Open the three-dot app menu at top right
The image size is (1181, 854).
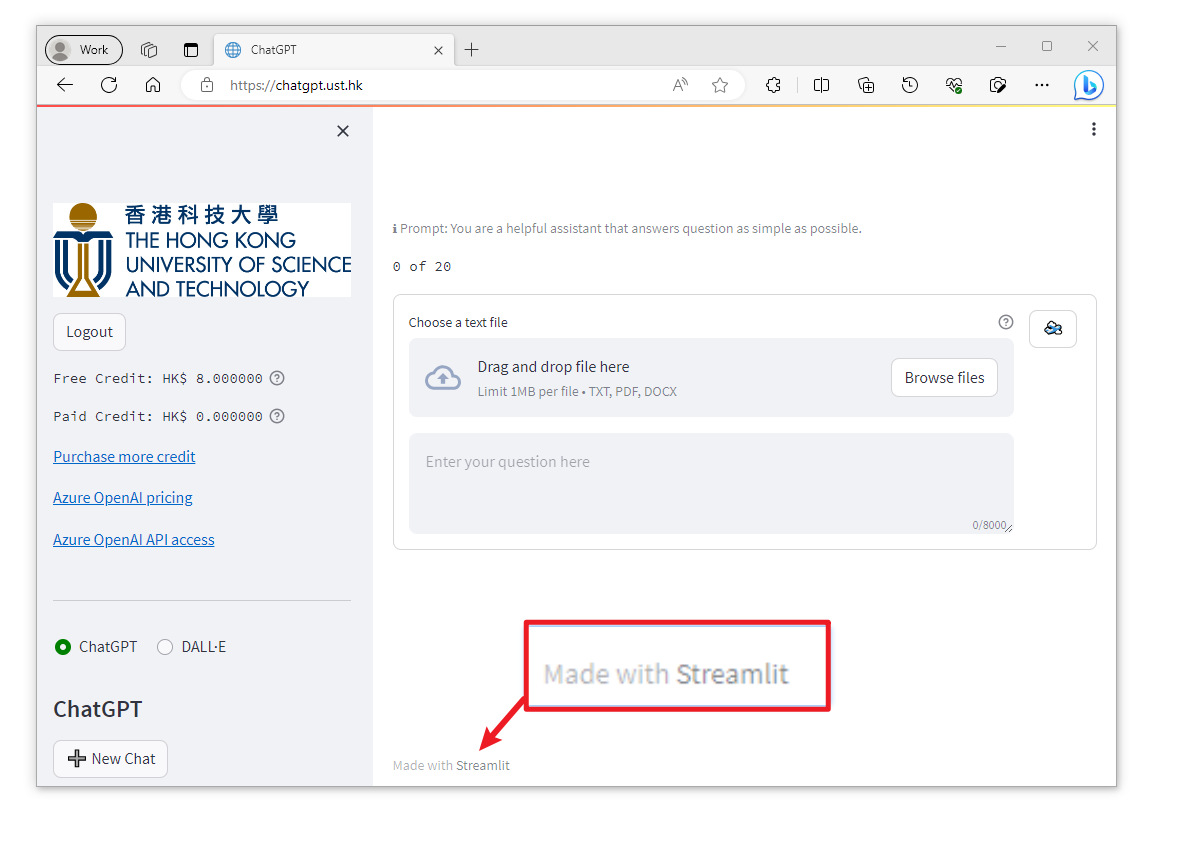click(x=1094, y=128)
